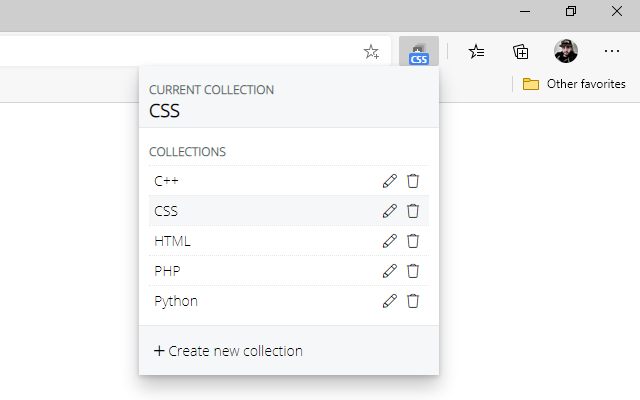Click the pencil icon for Python

390,301
